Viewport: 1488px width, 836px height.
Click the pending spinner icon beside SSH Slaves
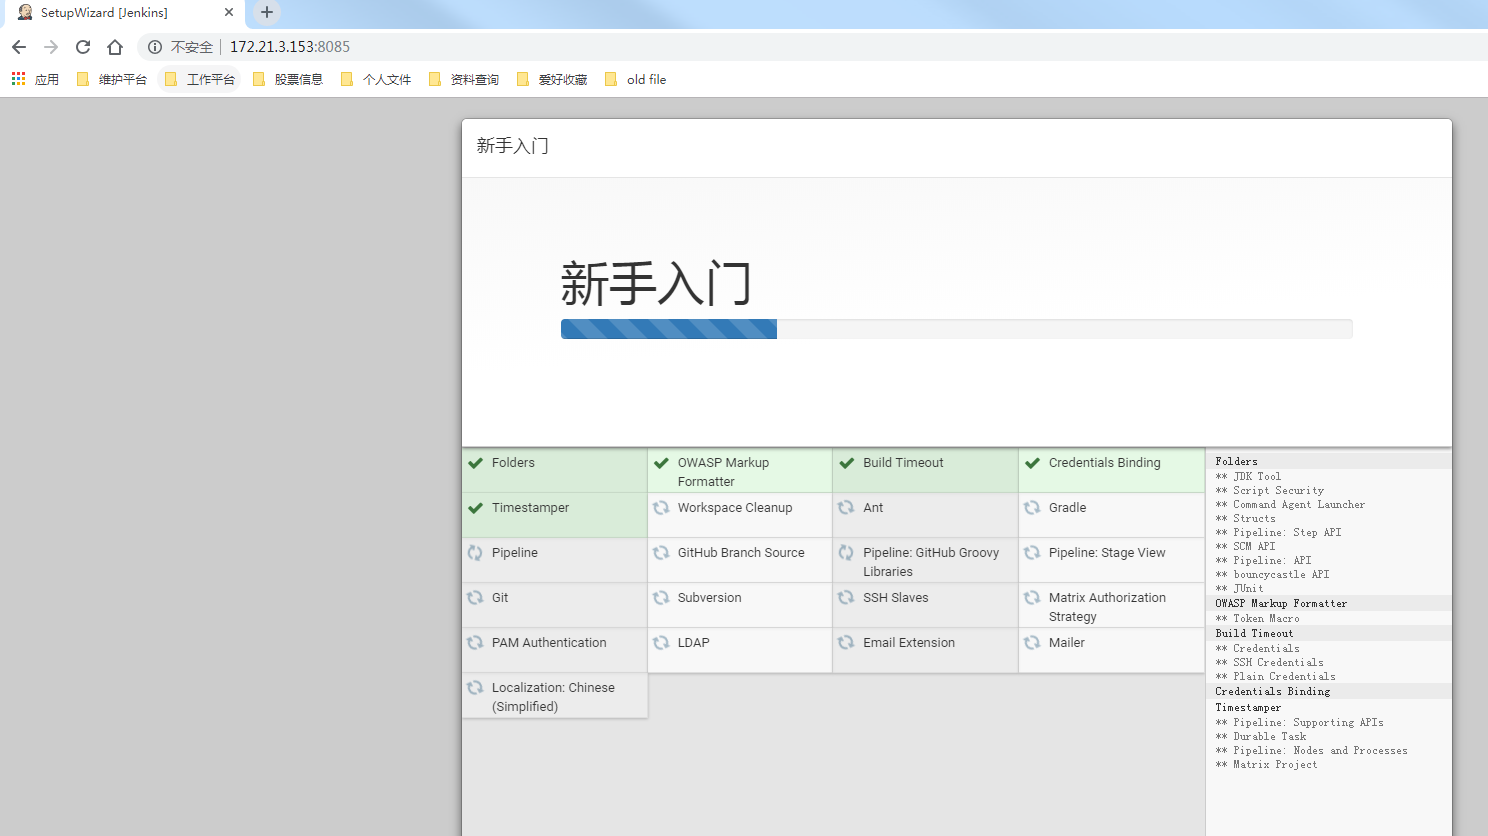tap(847, 598)
